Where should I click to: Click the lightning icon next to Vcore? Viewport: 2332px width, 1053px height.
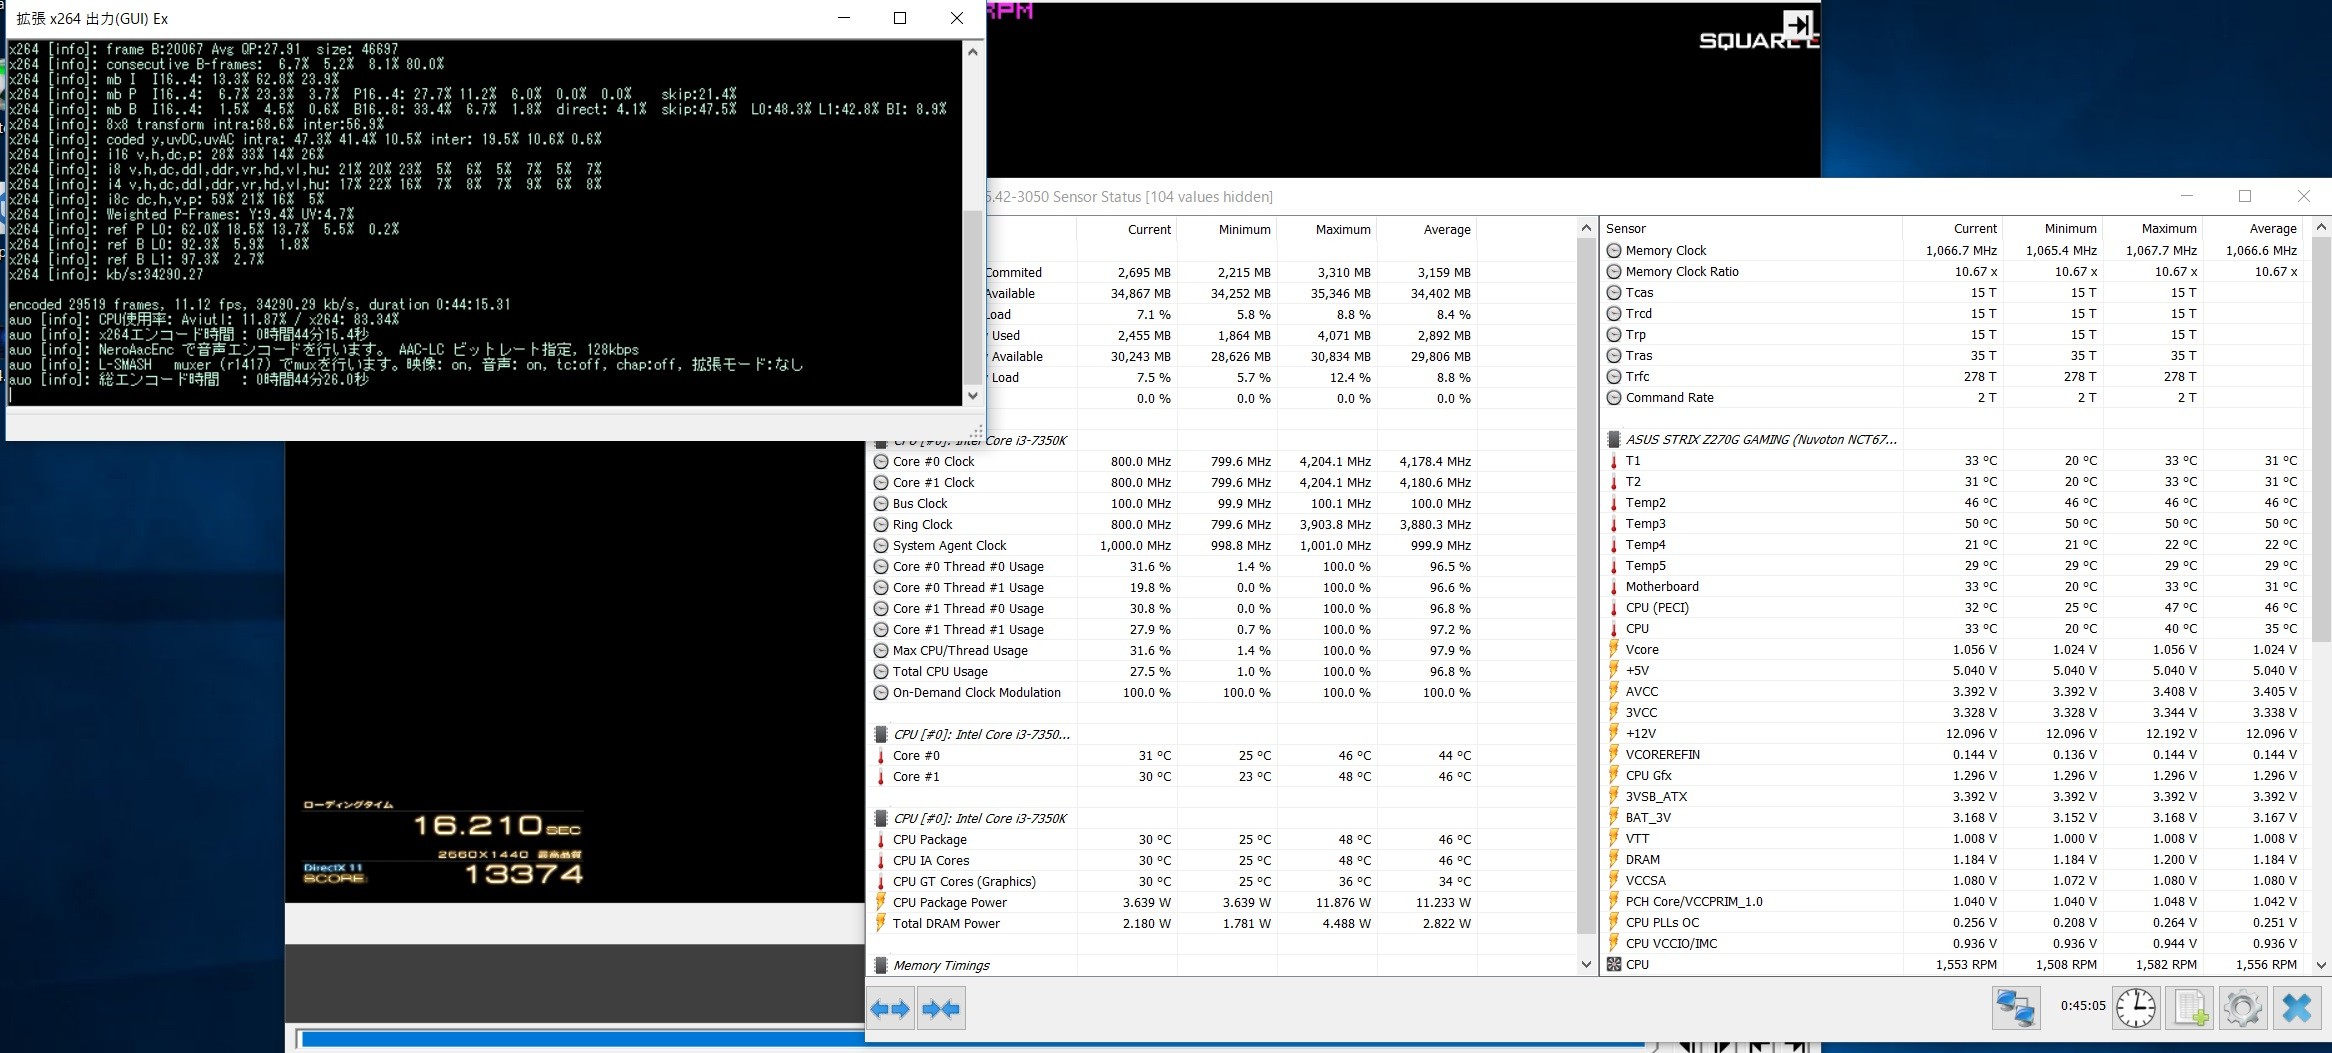(x=1614, y=649)
